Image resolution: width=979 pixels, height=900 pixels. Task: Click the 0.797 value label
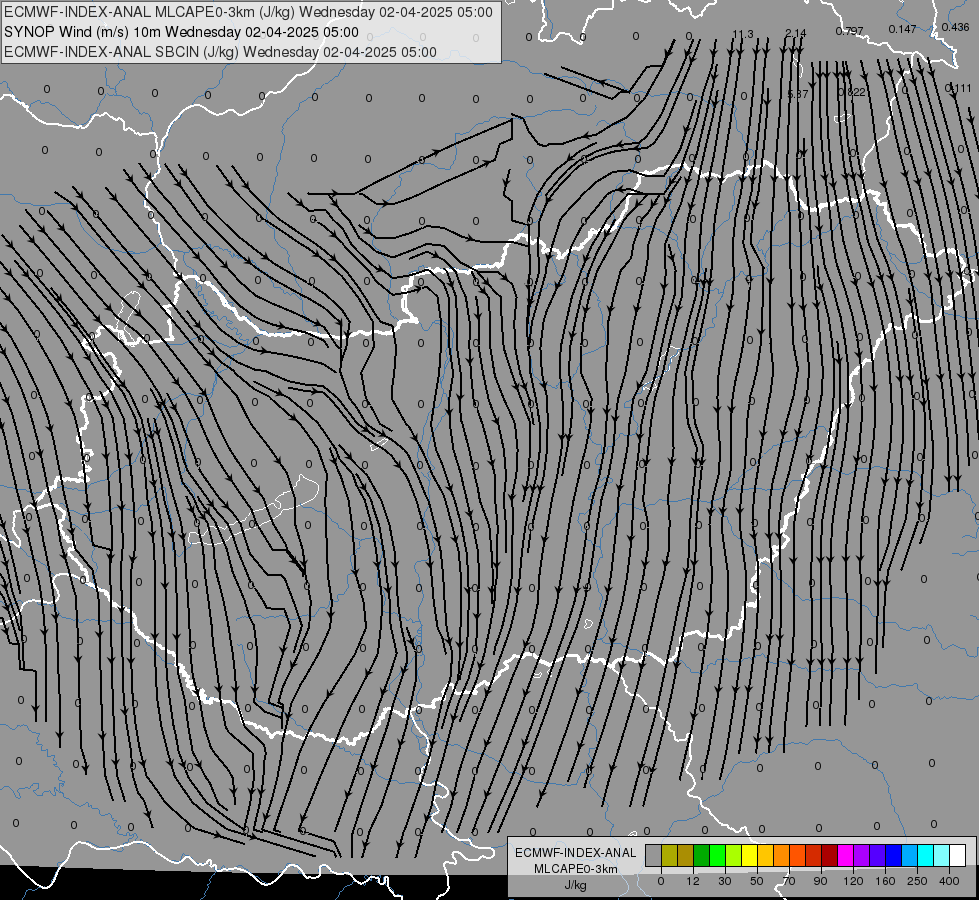pos(849,31)
